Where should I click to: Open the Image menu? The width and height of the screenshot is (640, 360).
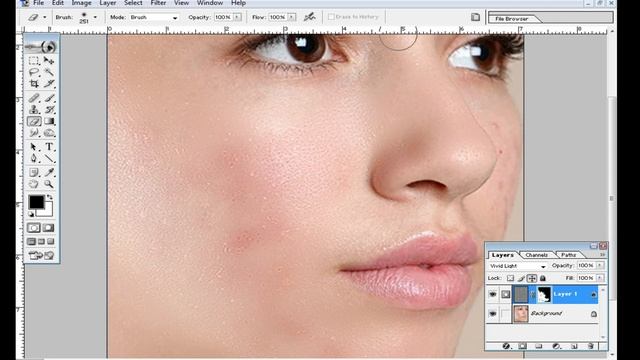[x=81, y=3]
